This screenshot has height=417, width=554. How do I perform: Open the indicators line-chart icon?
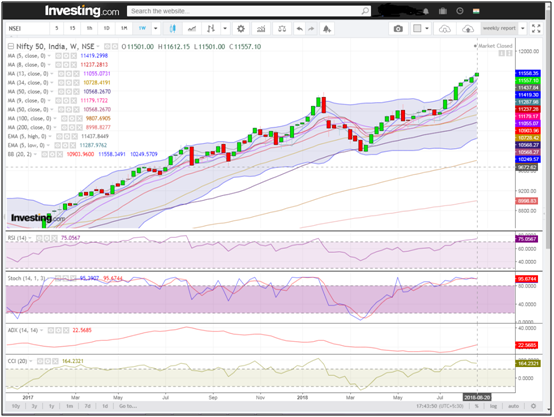192,29
